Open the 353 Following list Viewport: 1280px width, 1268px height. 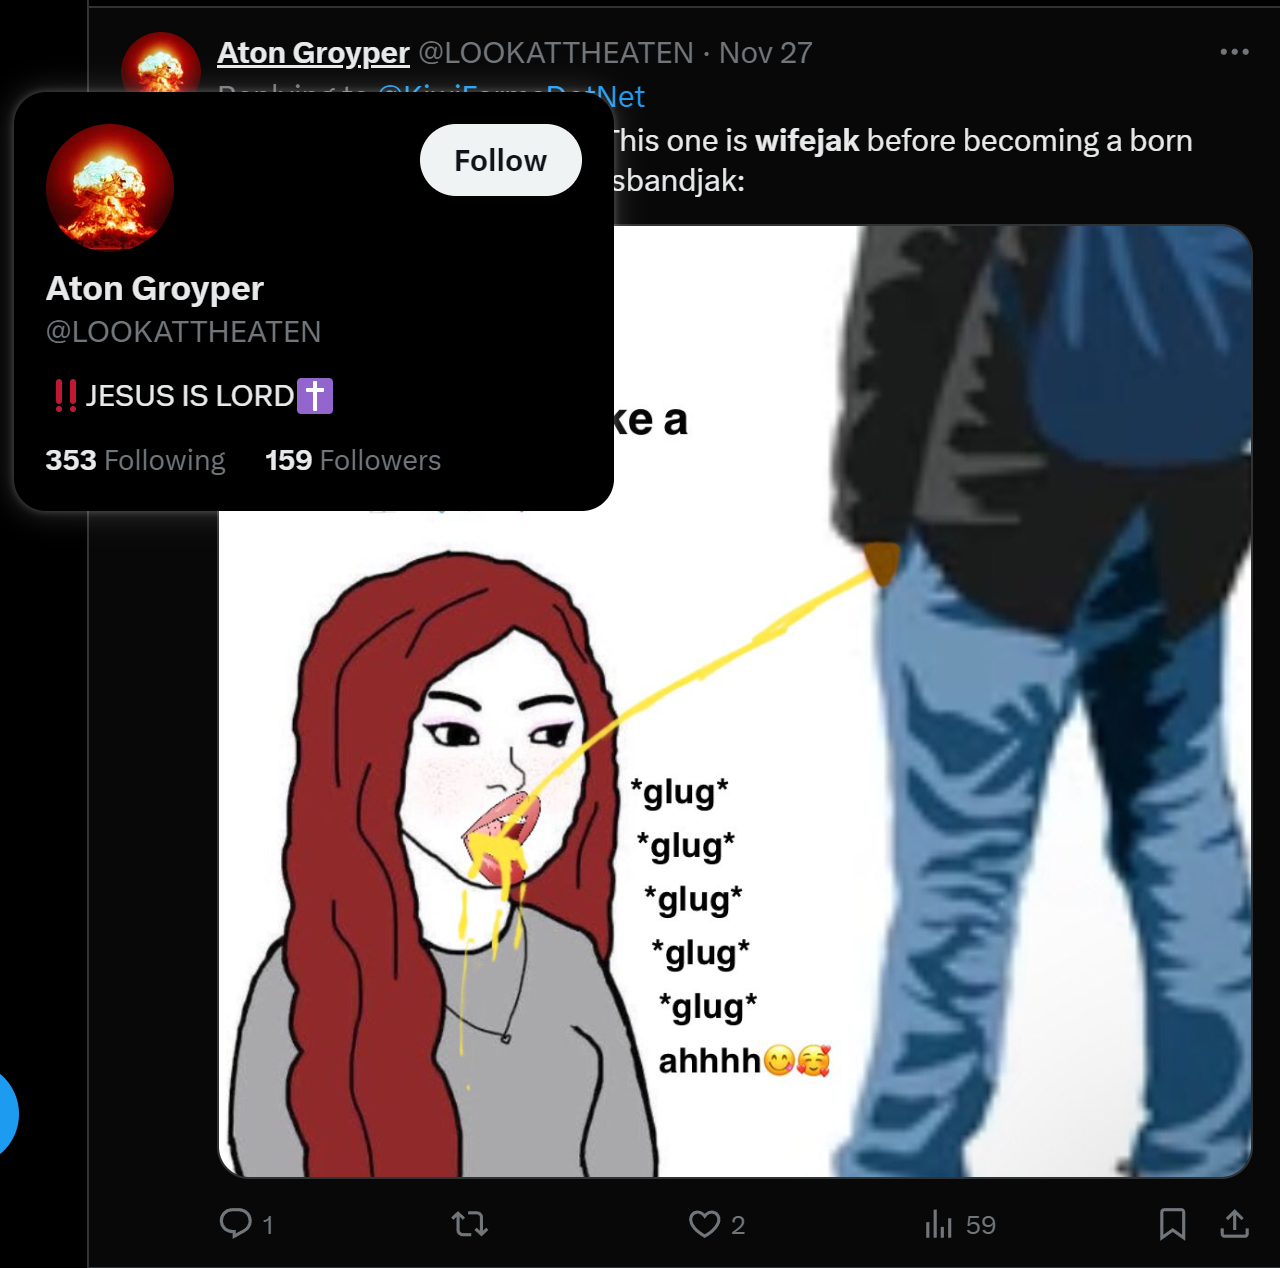(x=135, y=460)
